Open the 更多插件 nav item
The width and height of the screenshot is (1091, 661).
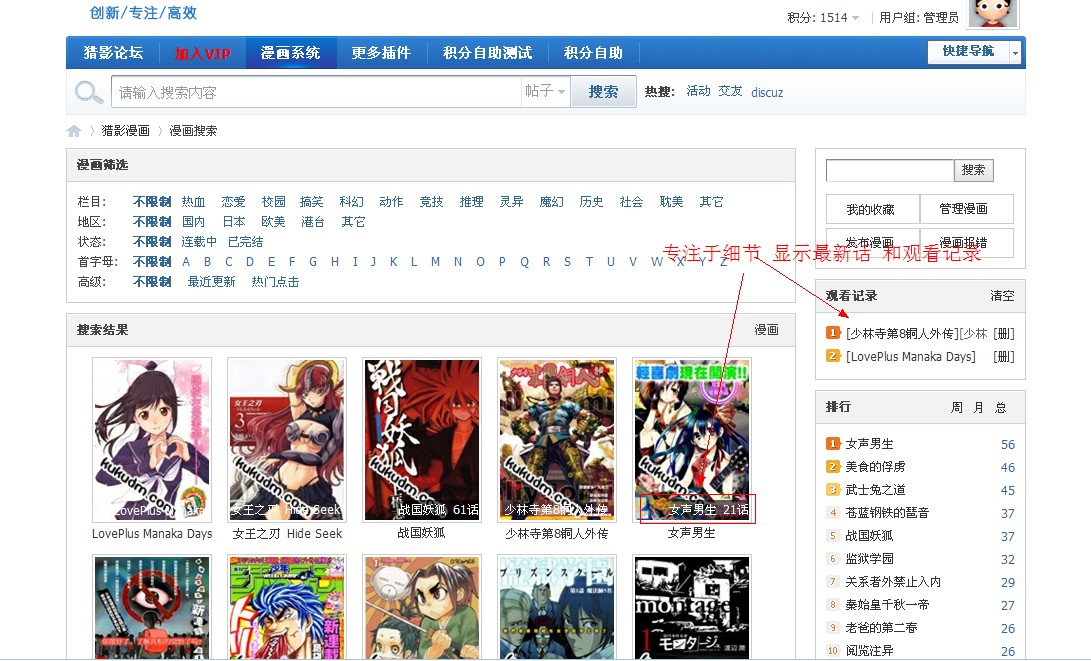(381, 53)
